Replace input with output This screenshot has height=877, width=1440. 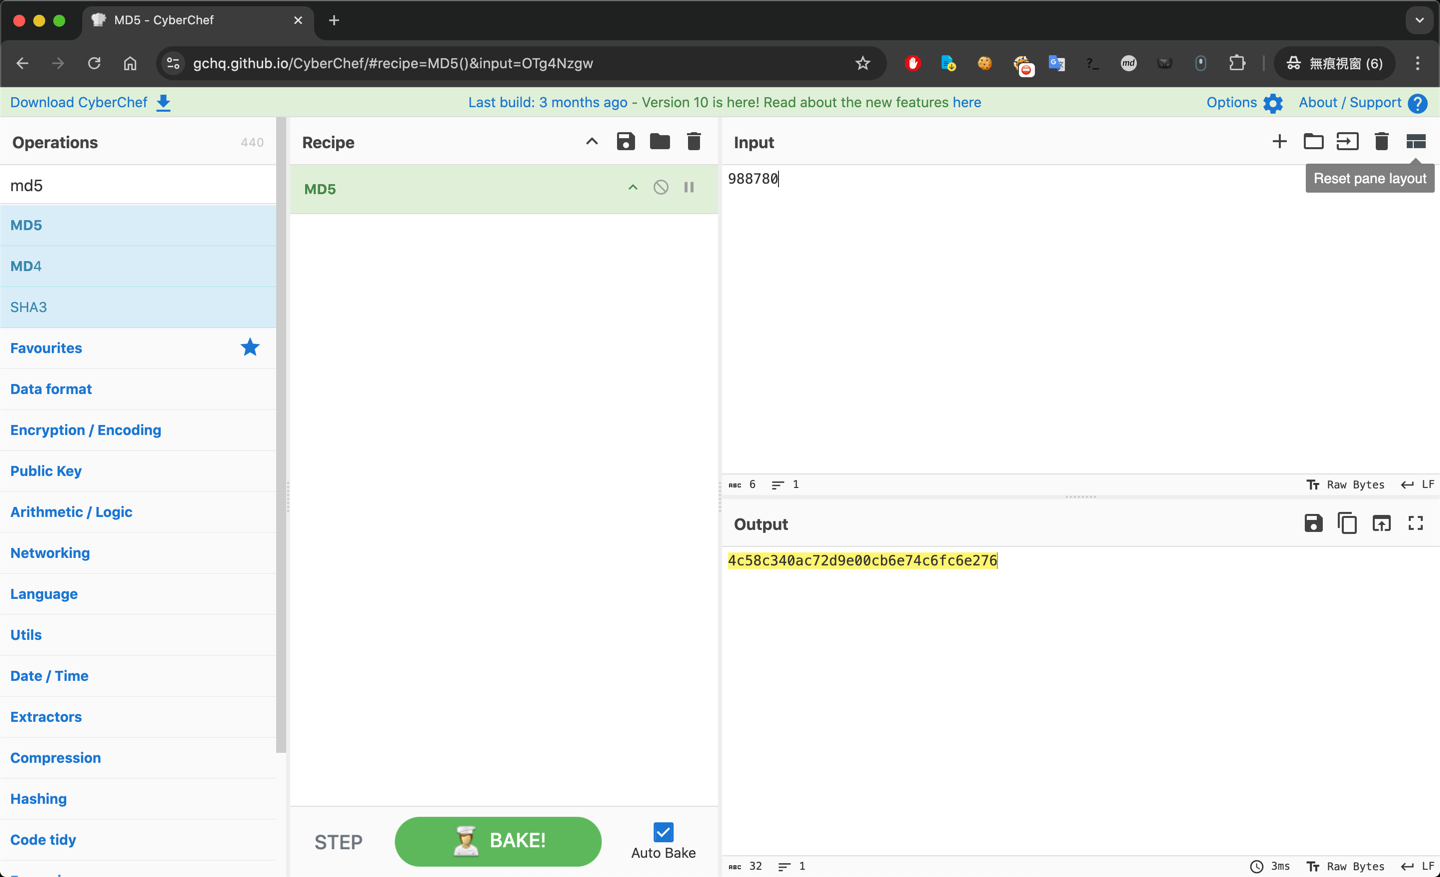1382,524
